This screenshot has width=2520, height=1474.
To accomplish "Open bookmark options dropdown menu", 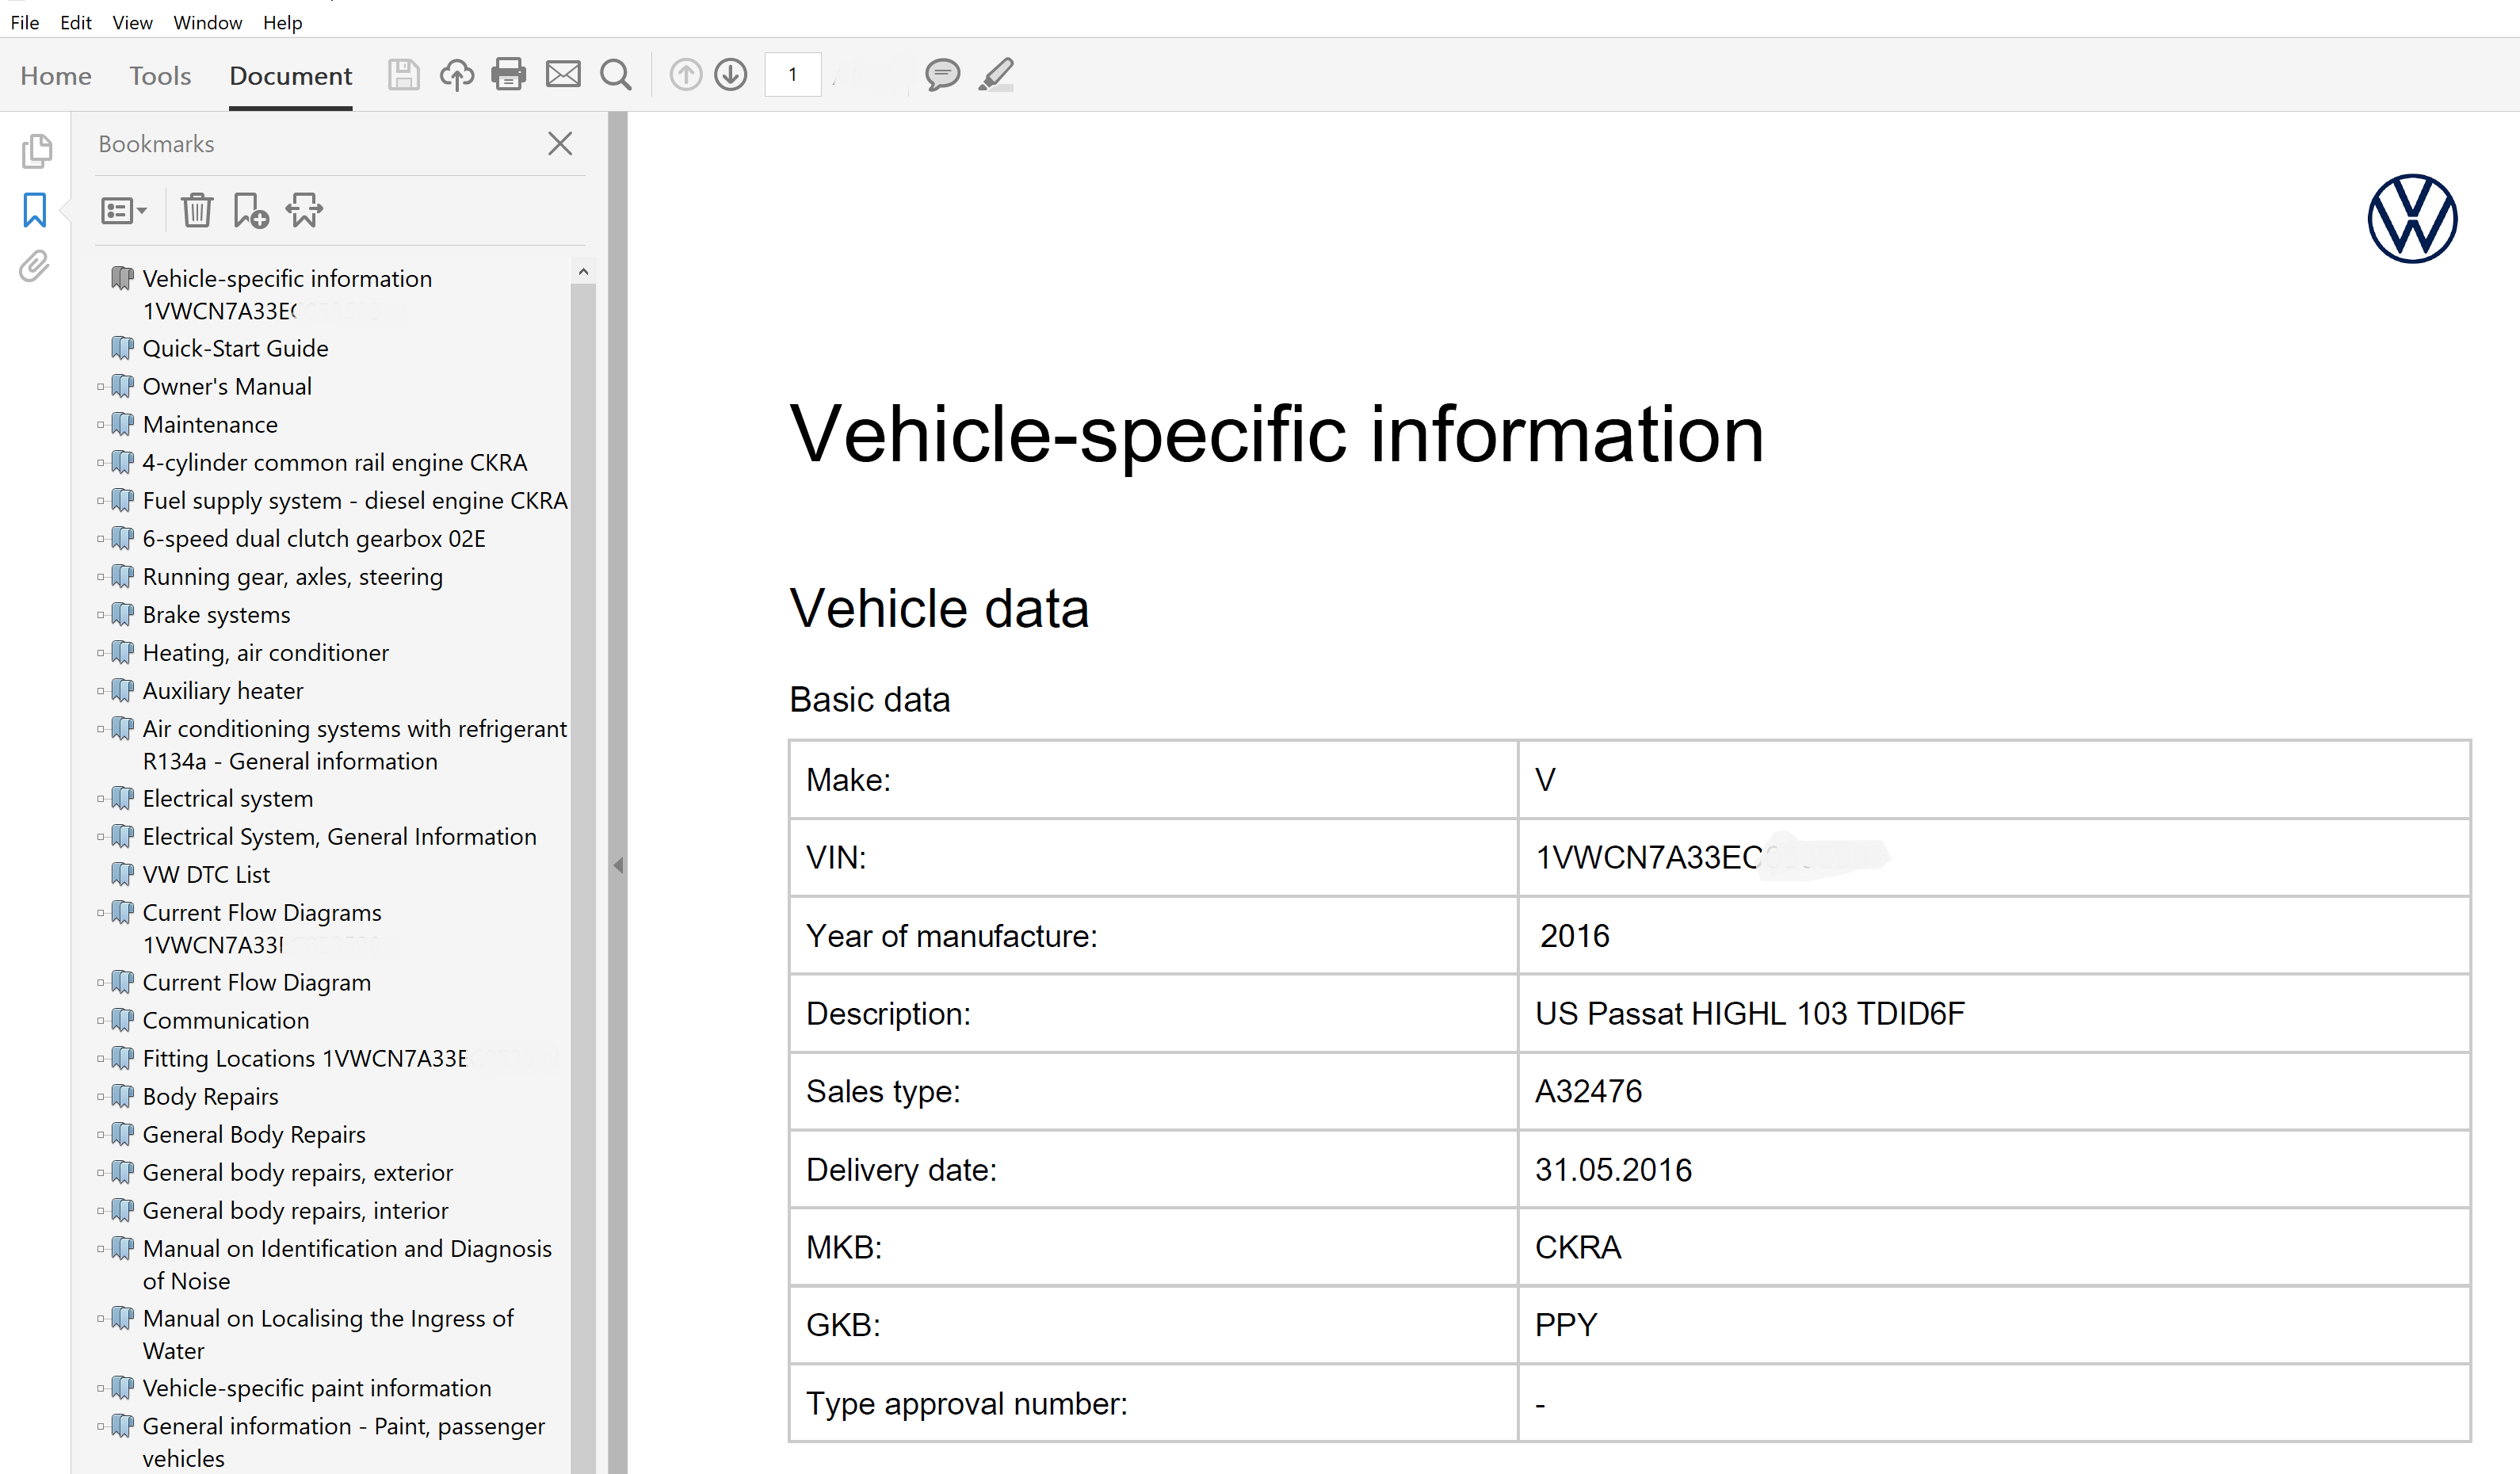I will point(123,211).
